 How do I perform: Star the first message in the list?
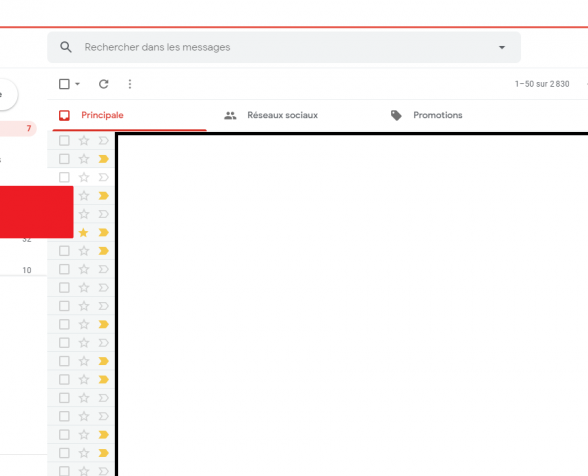[84, 141]
